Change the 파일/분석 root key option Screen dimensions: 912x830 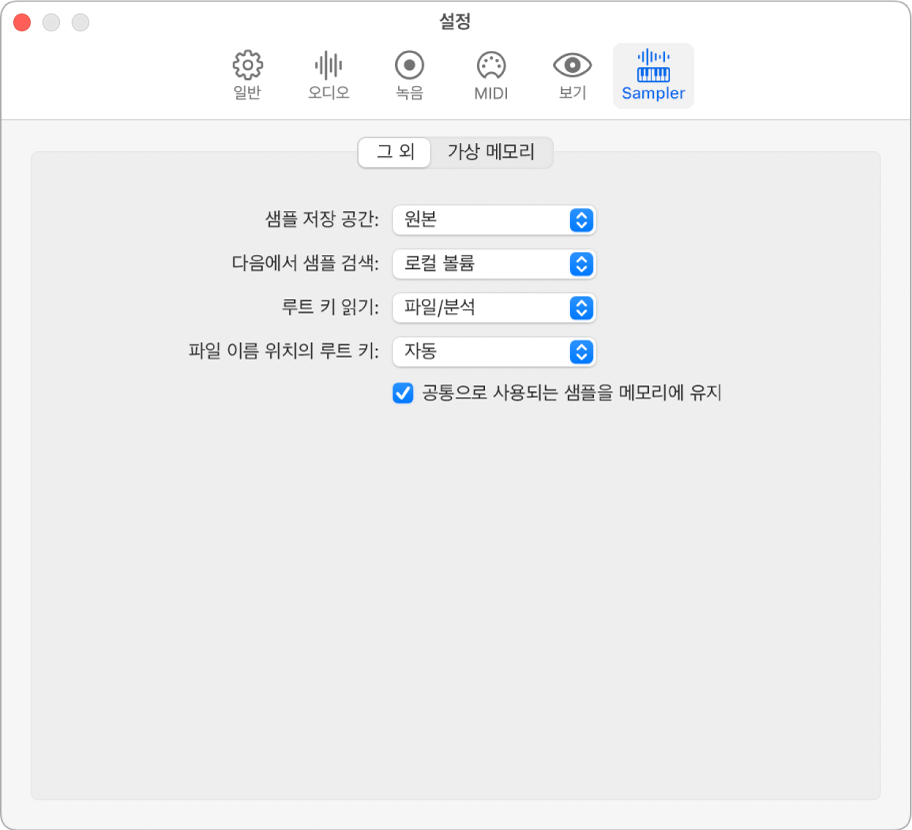pyautogui.click(x=494, y=308)
